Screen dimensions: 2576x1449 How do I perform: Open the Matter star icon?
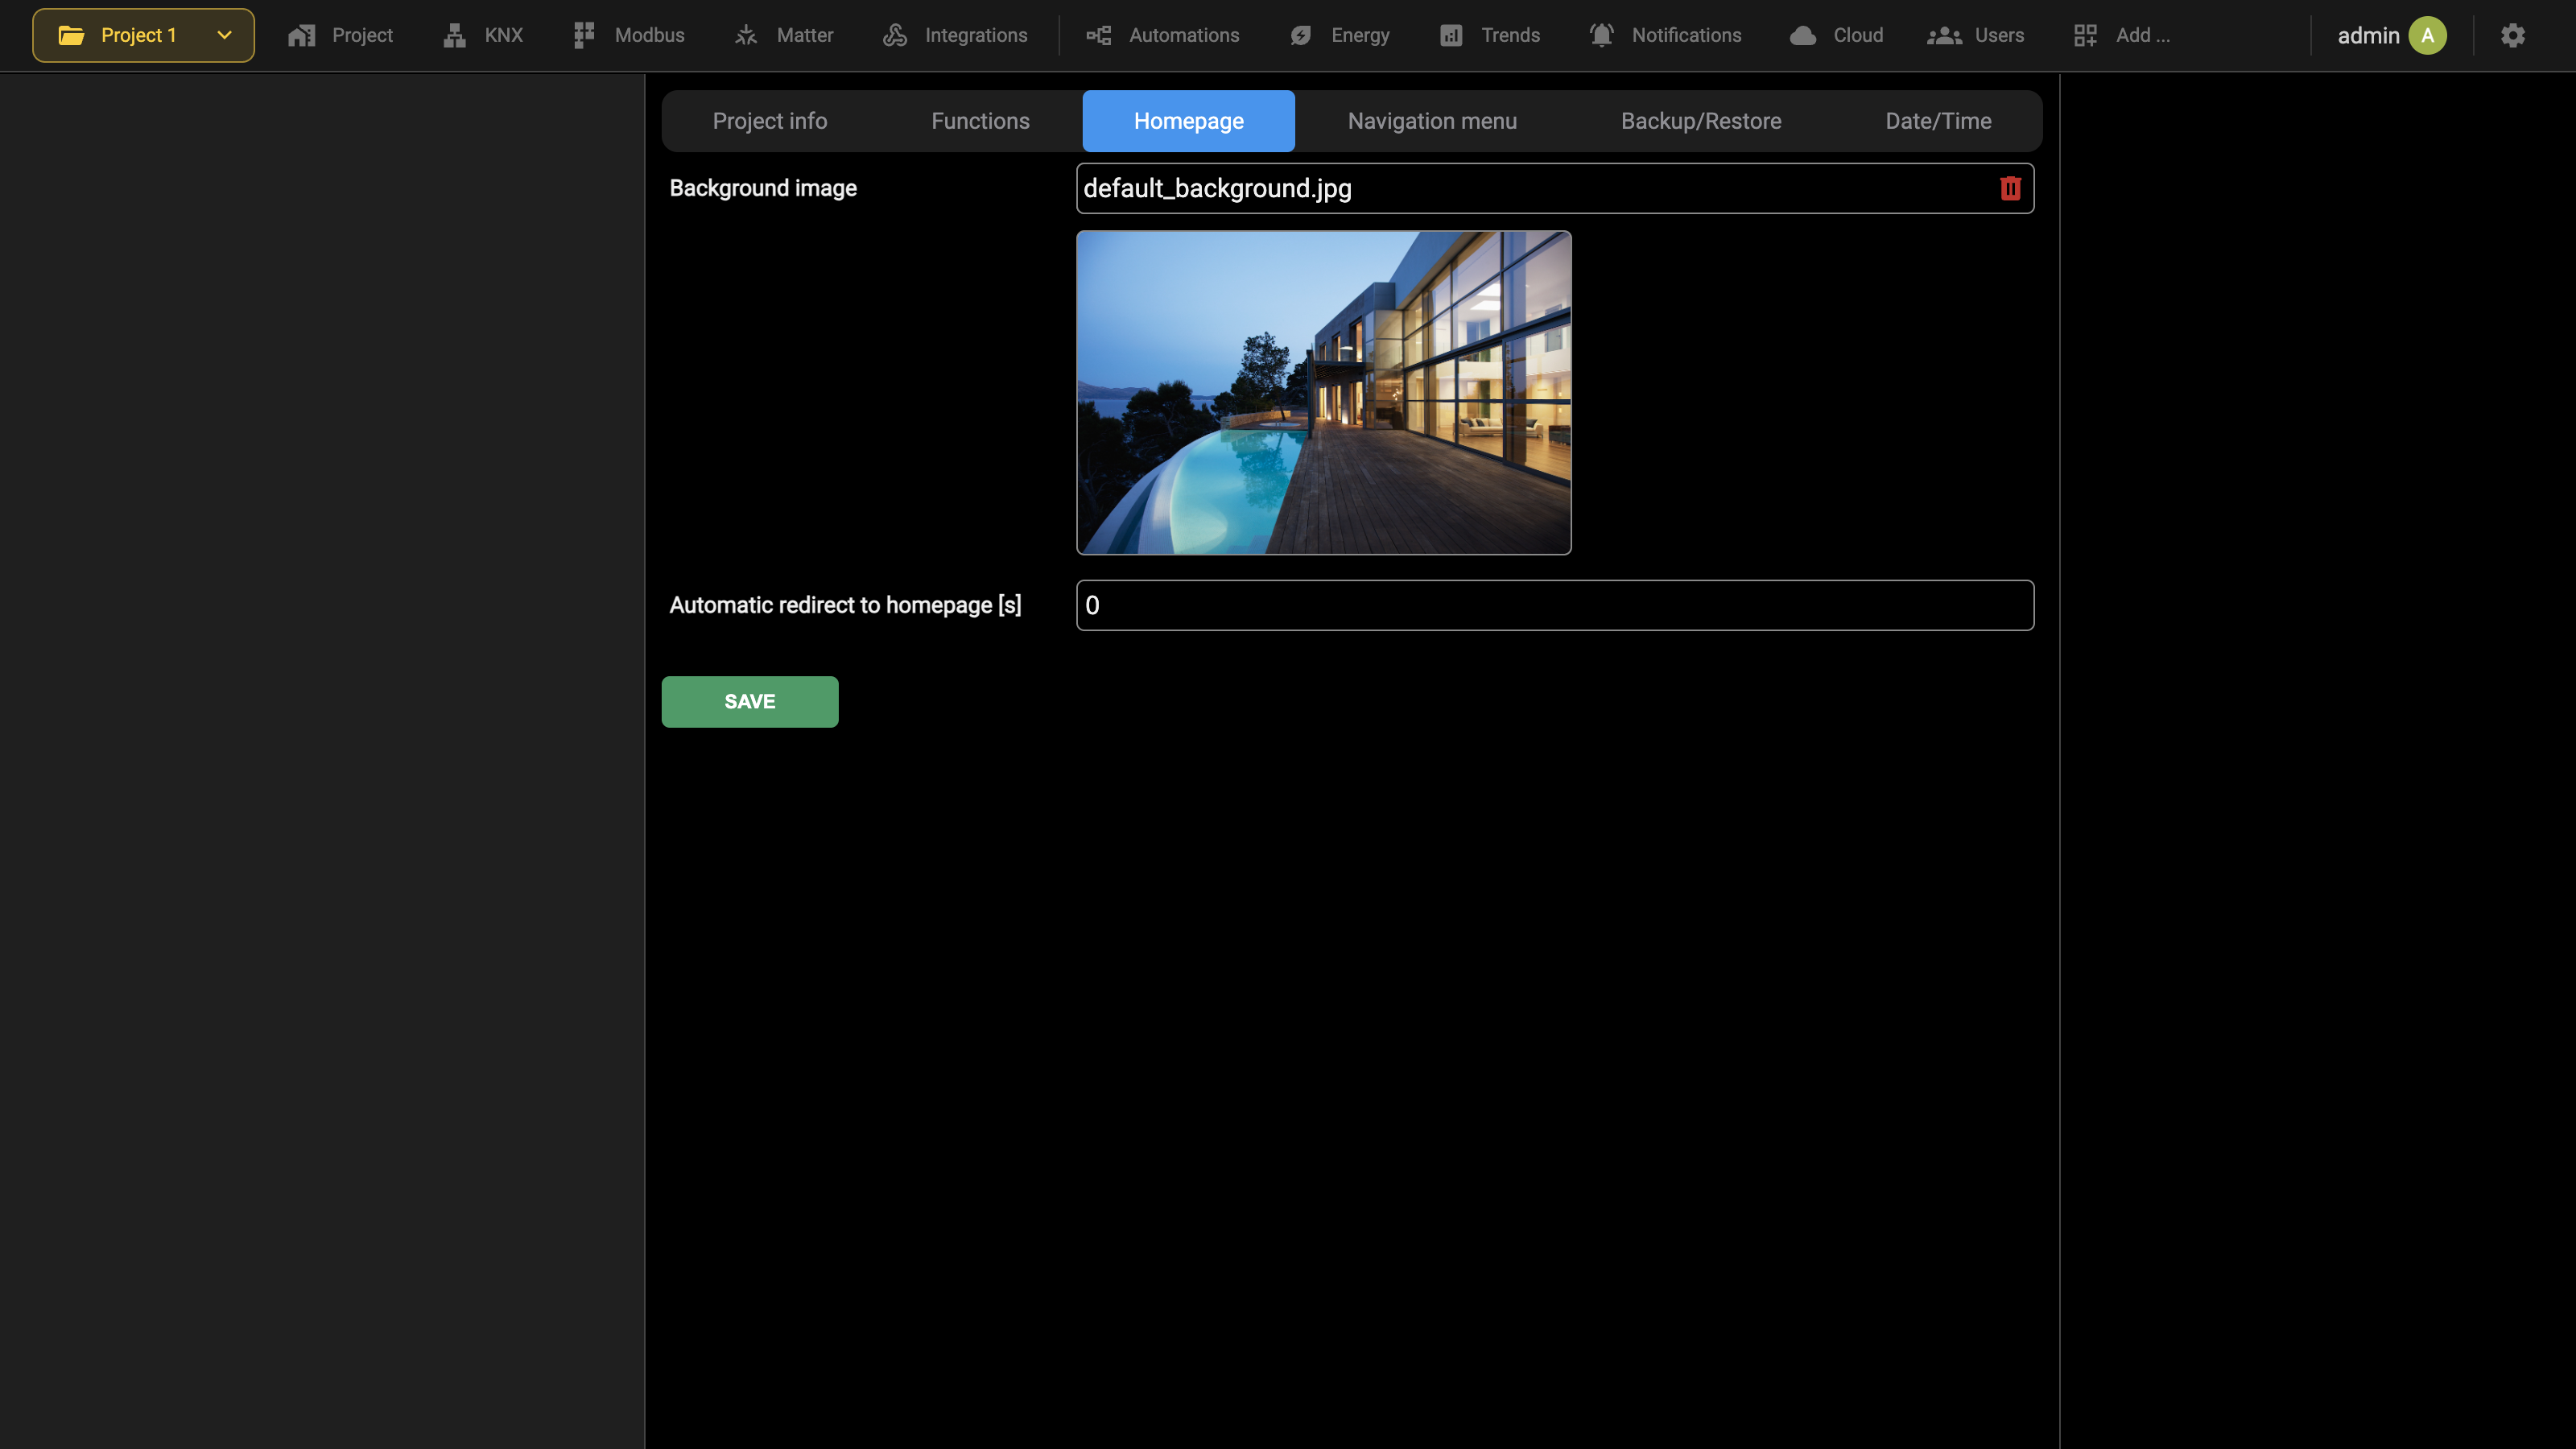(746, 35)
